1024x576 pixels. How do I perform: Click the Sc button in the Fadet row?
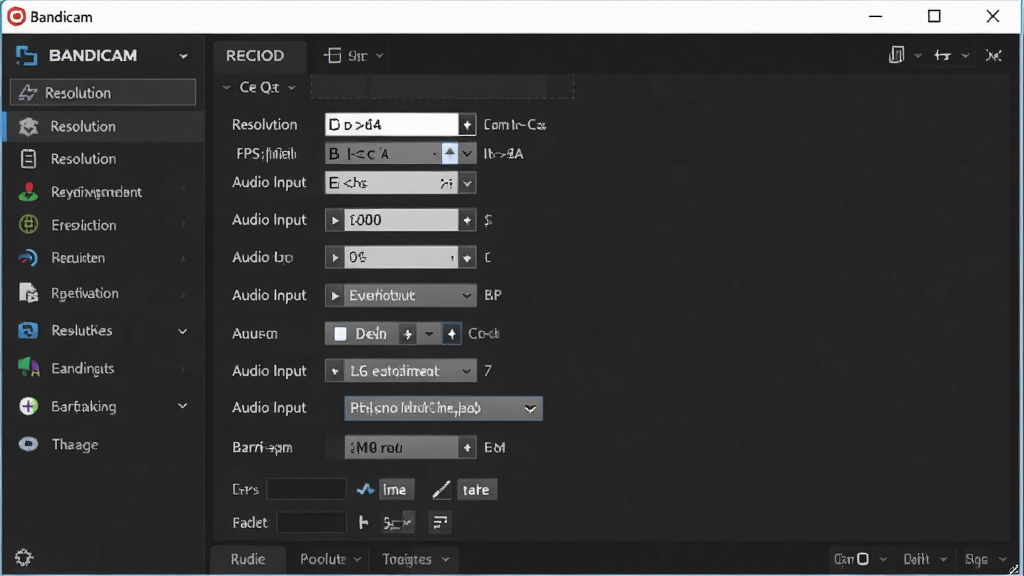click(x=397, y=522)
